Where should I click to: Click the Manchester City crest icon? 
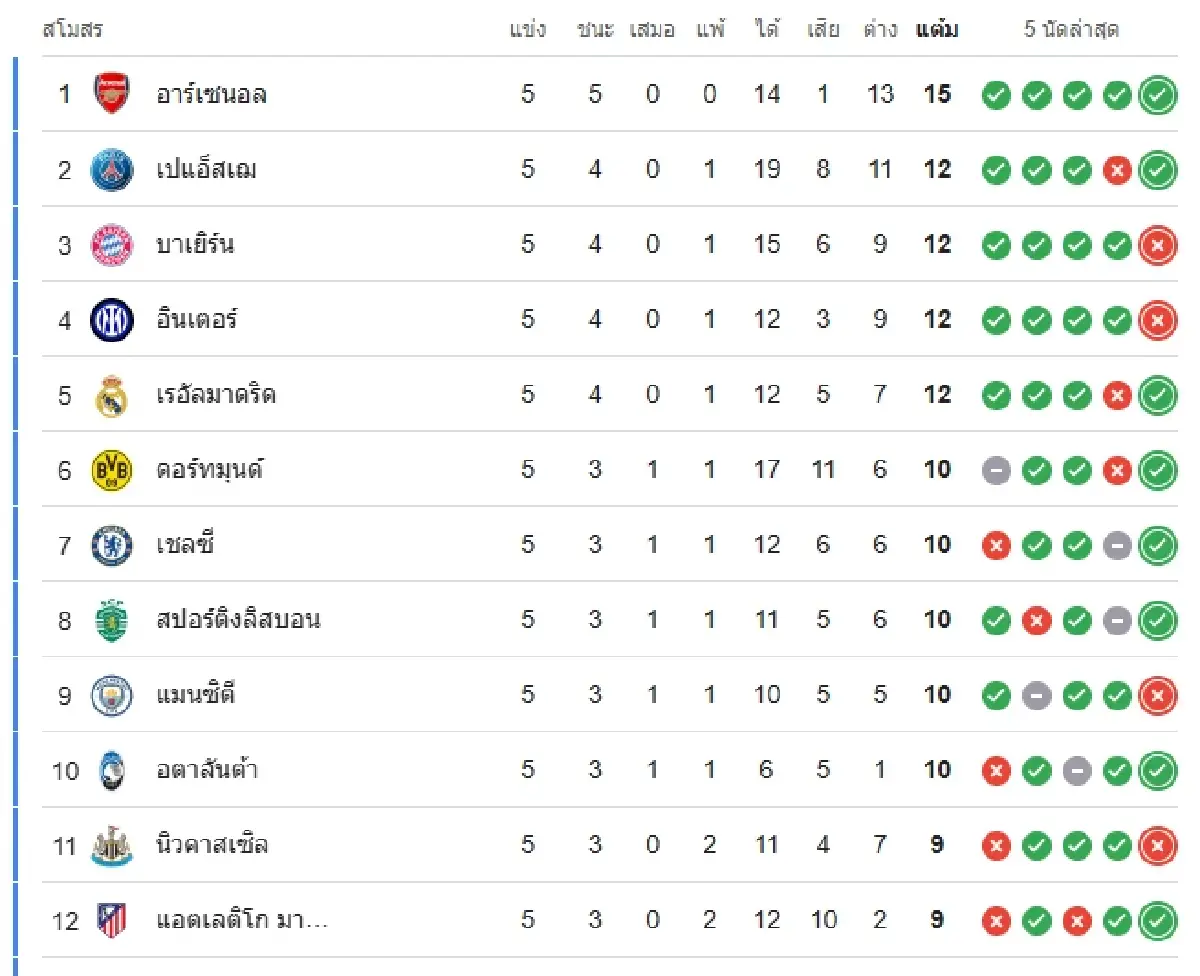point(111,695)
